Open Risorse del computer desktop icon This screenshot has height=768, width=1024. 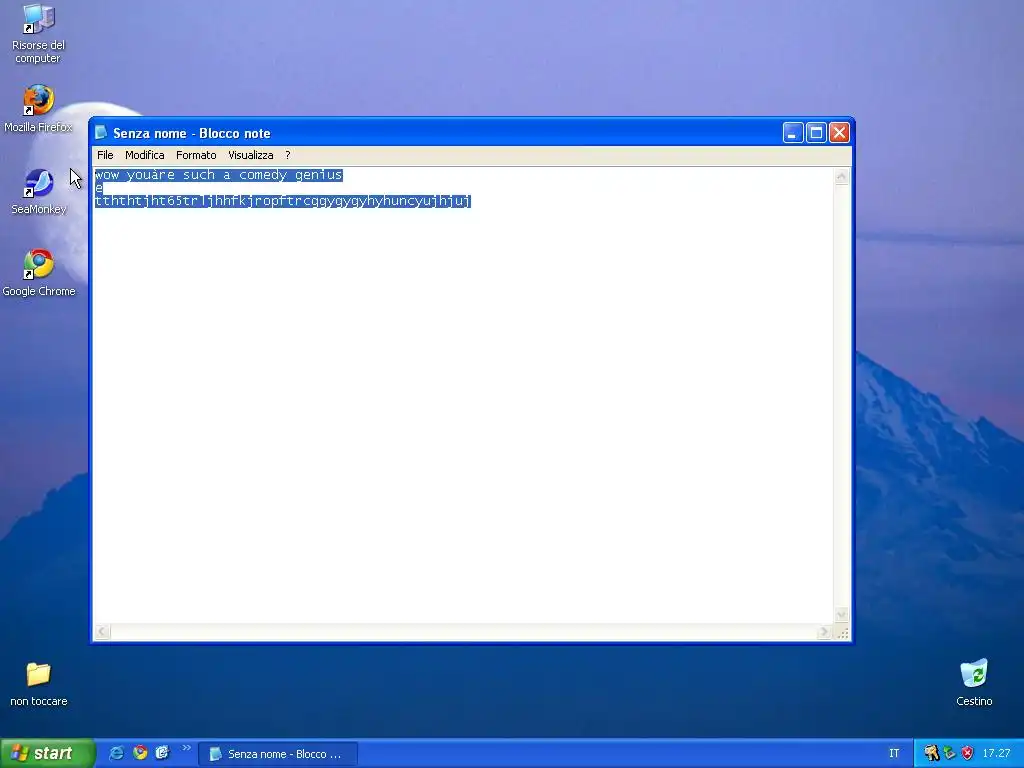click(39, 34)
